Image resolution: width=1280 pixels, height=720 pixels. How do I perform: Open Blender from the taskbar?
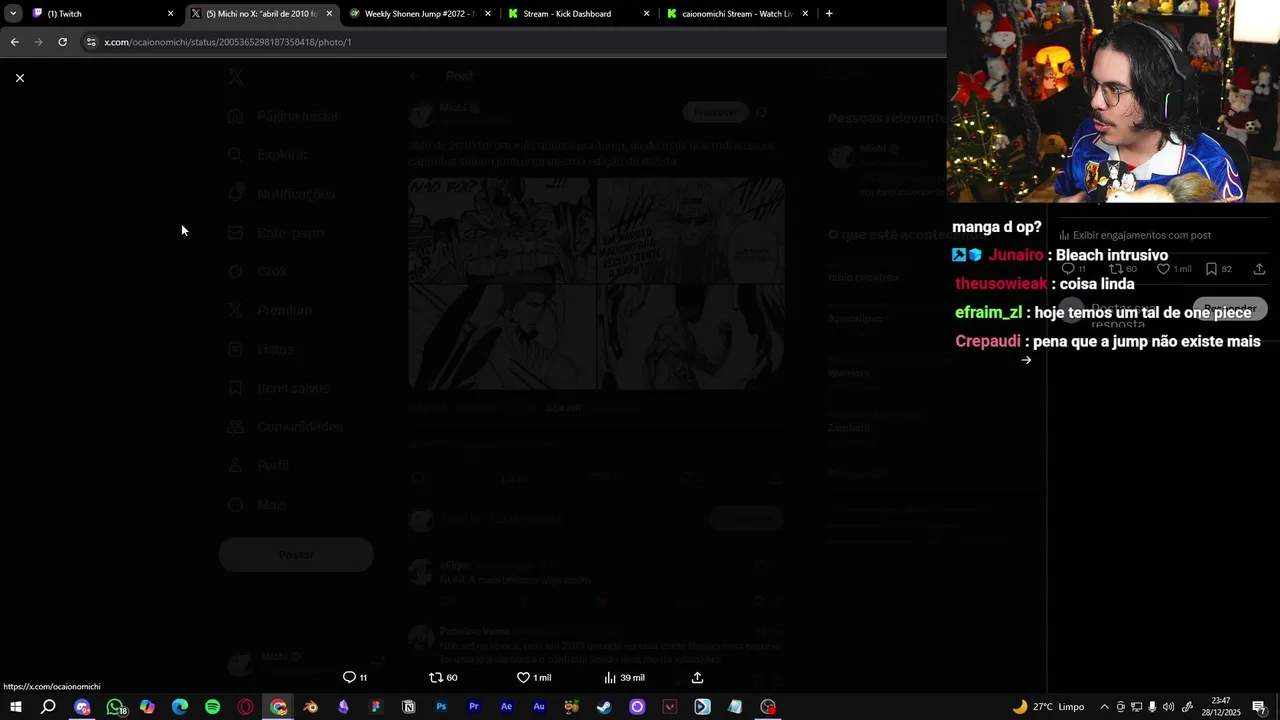(311, 707)
